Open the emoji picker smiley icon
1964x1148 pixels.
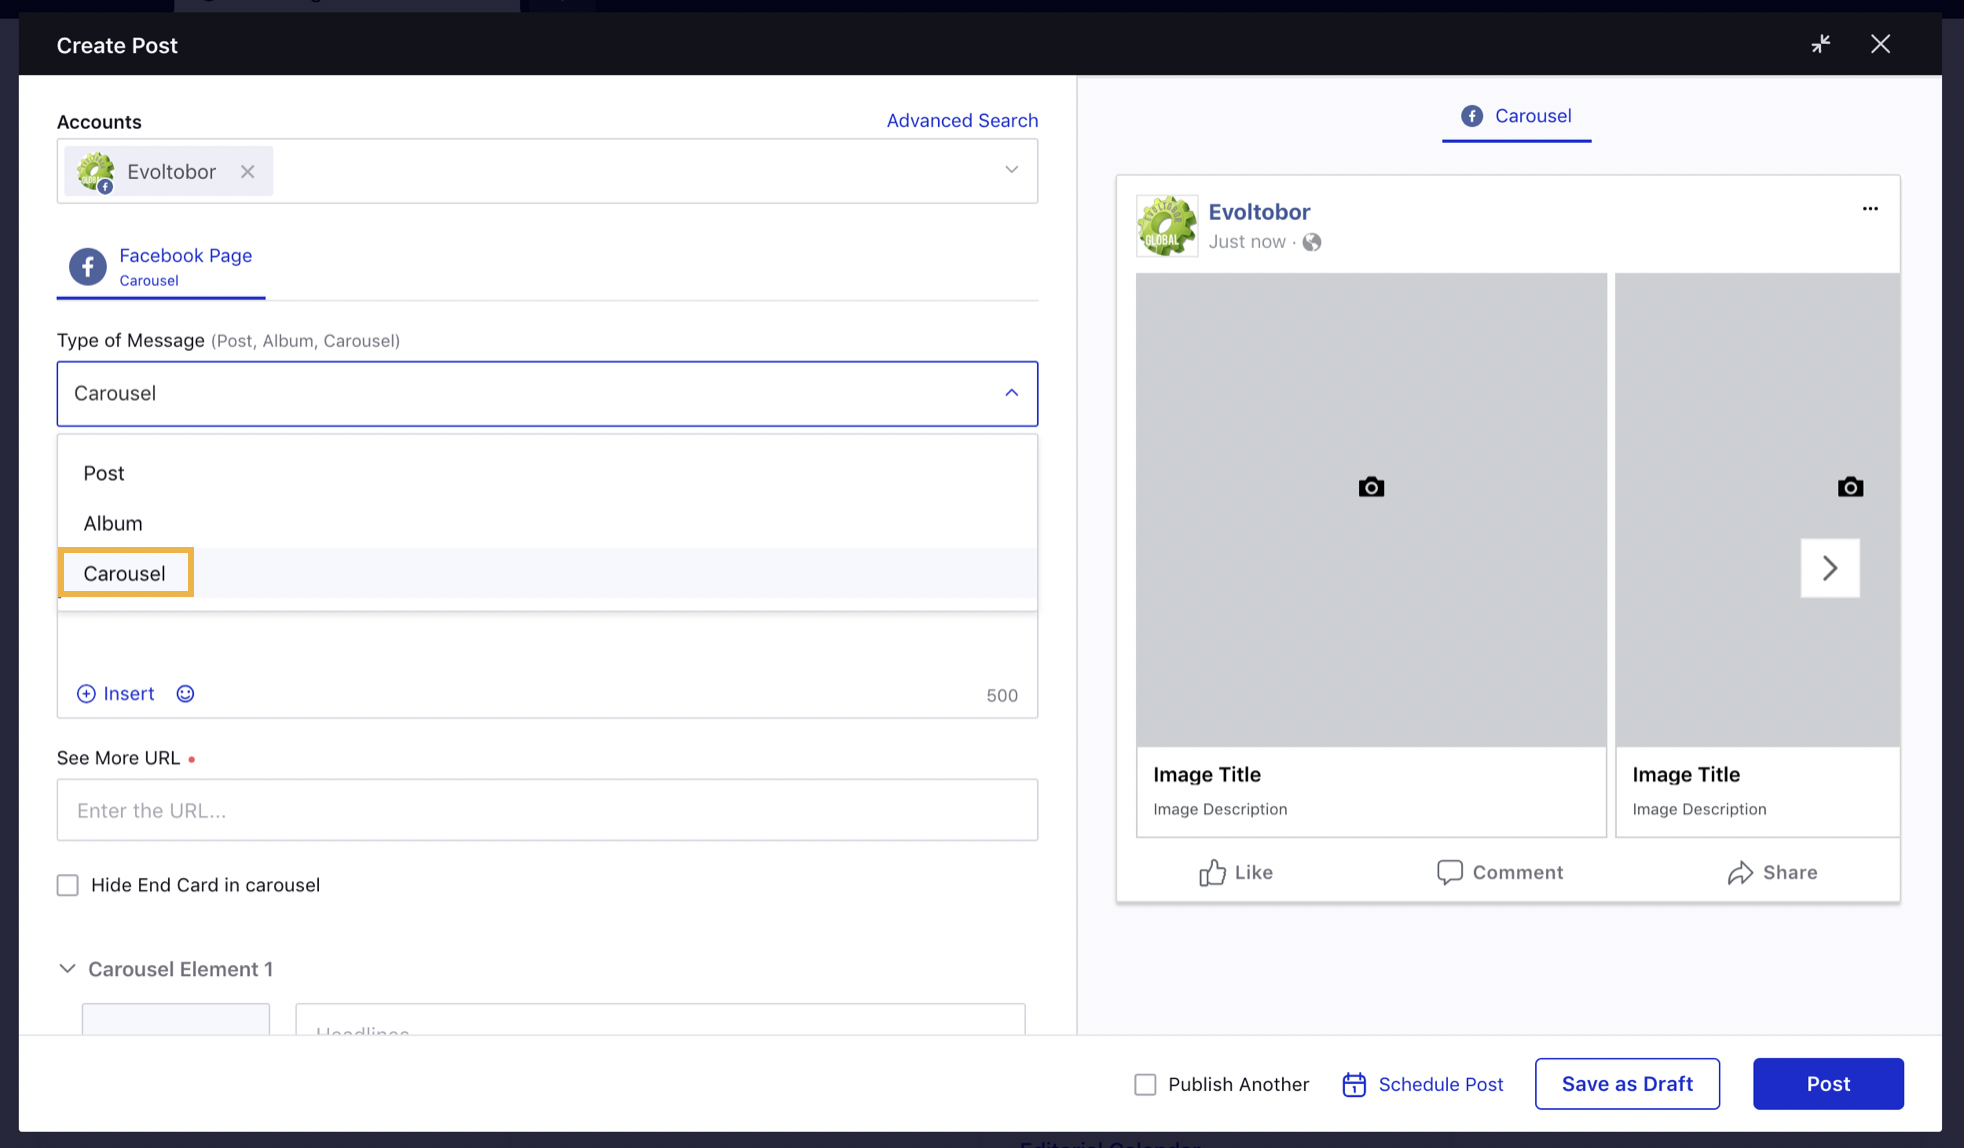pyautogui.click(x=185, y=694)
